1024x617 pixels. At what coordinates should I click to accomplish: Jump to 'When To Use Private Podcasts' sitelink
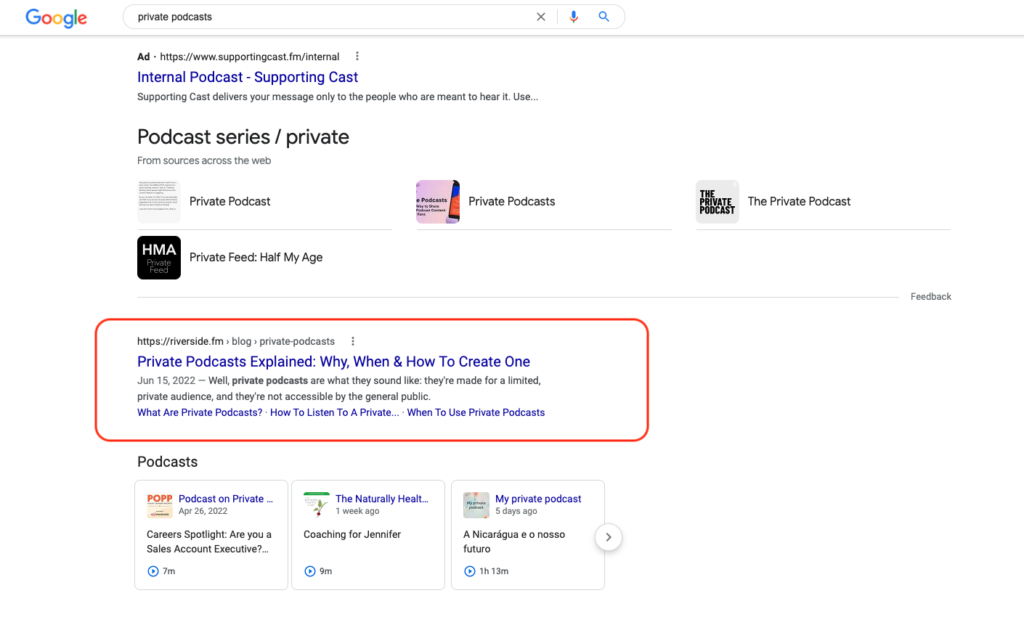(475, 413)
